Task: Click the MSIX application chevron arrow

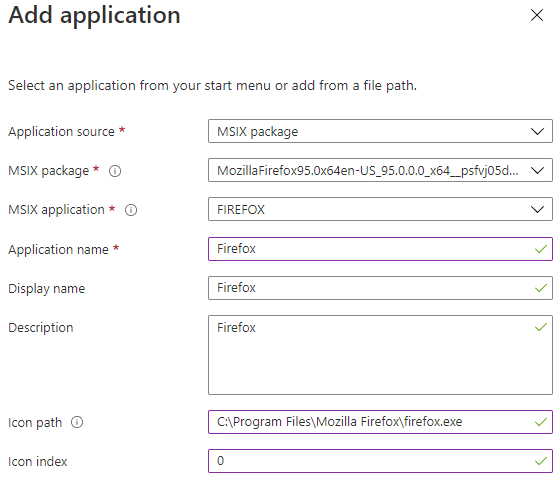Action: (537, 209)
